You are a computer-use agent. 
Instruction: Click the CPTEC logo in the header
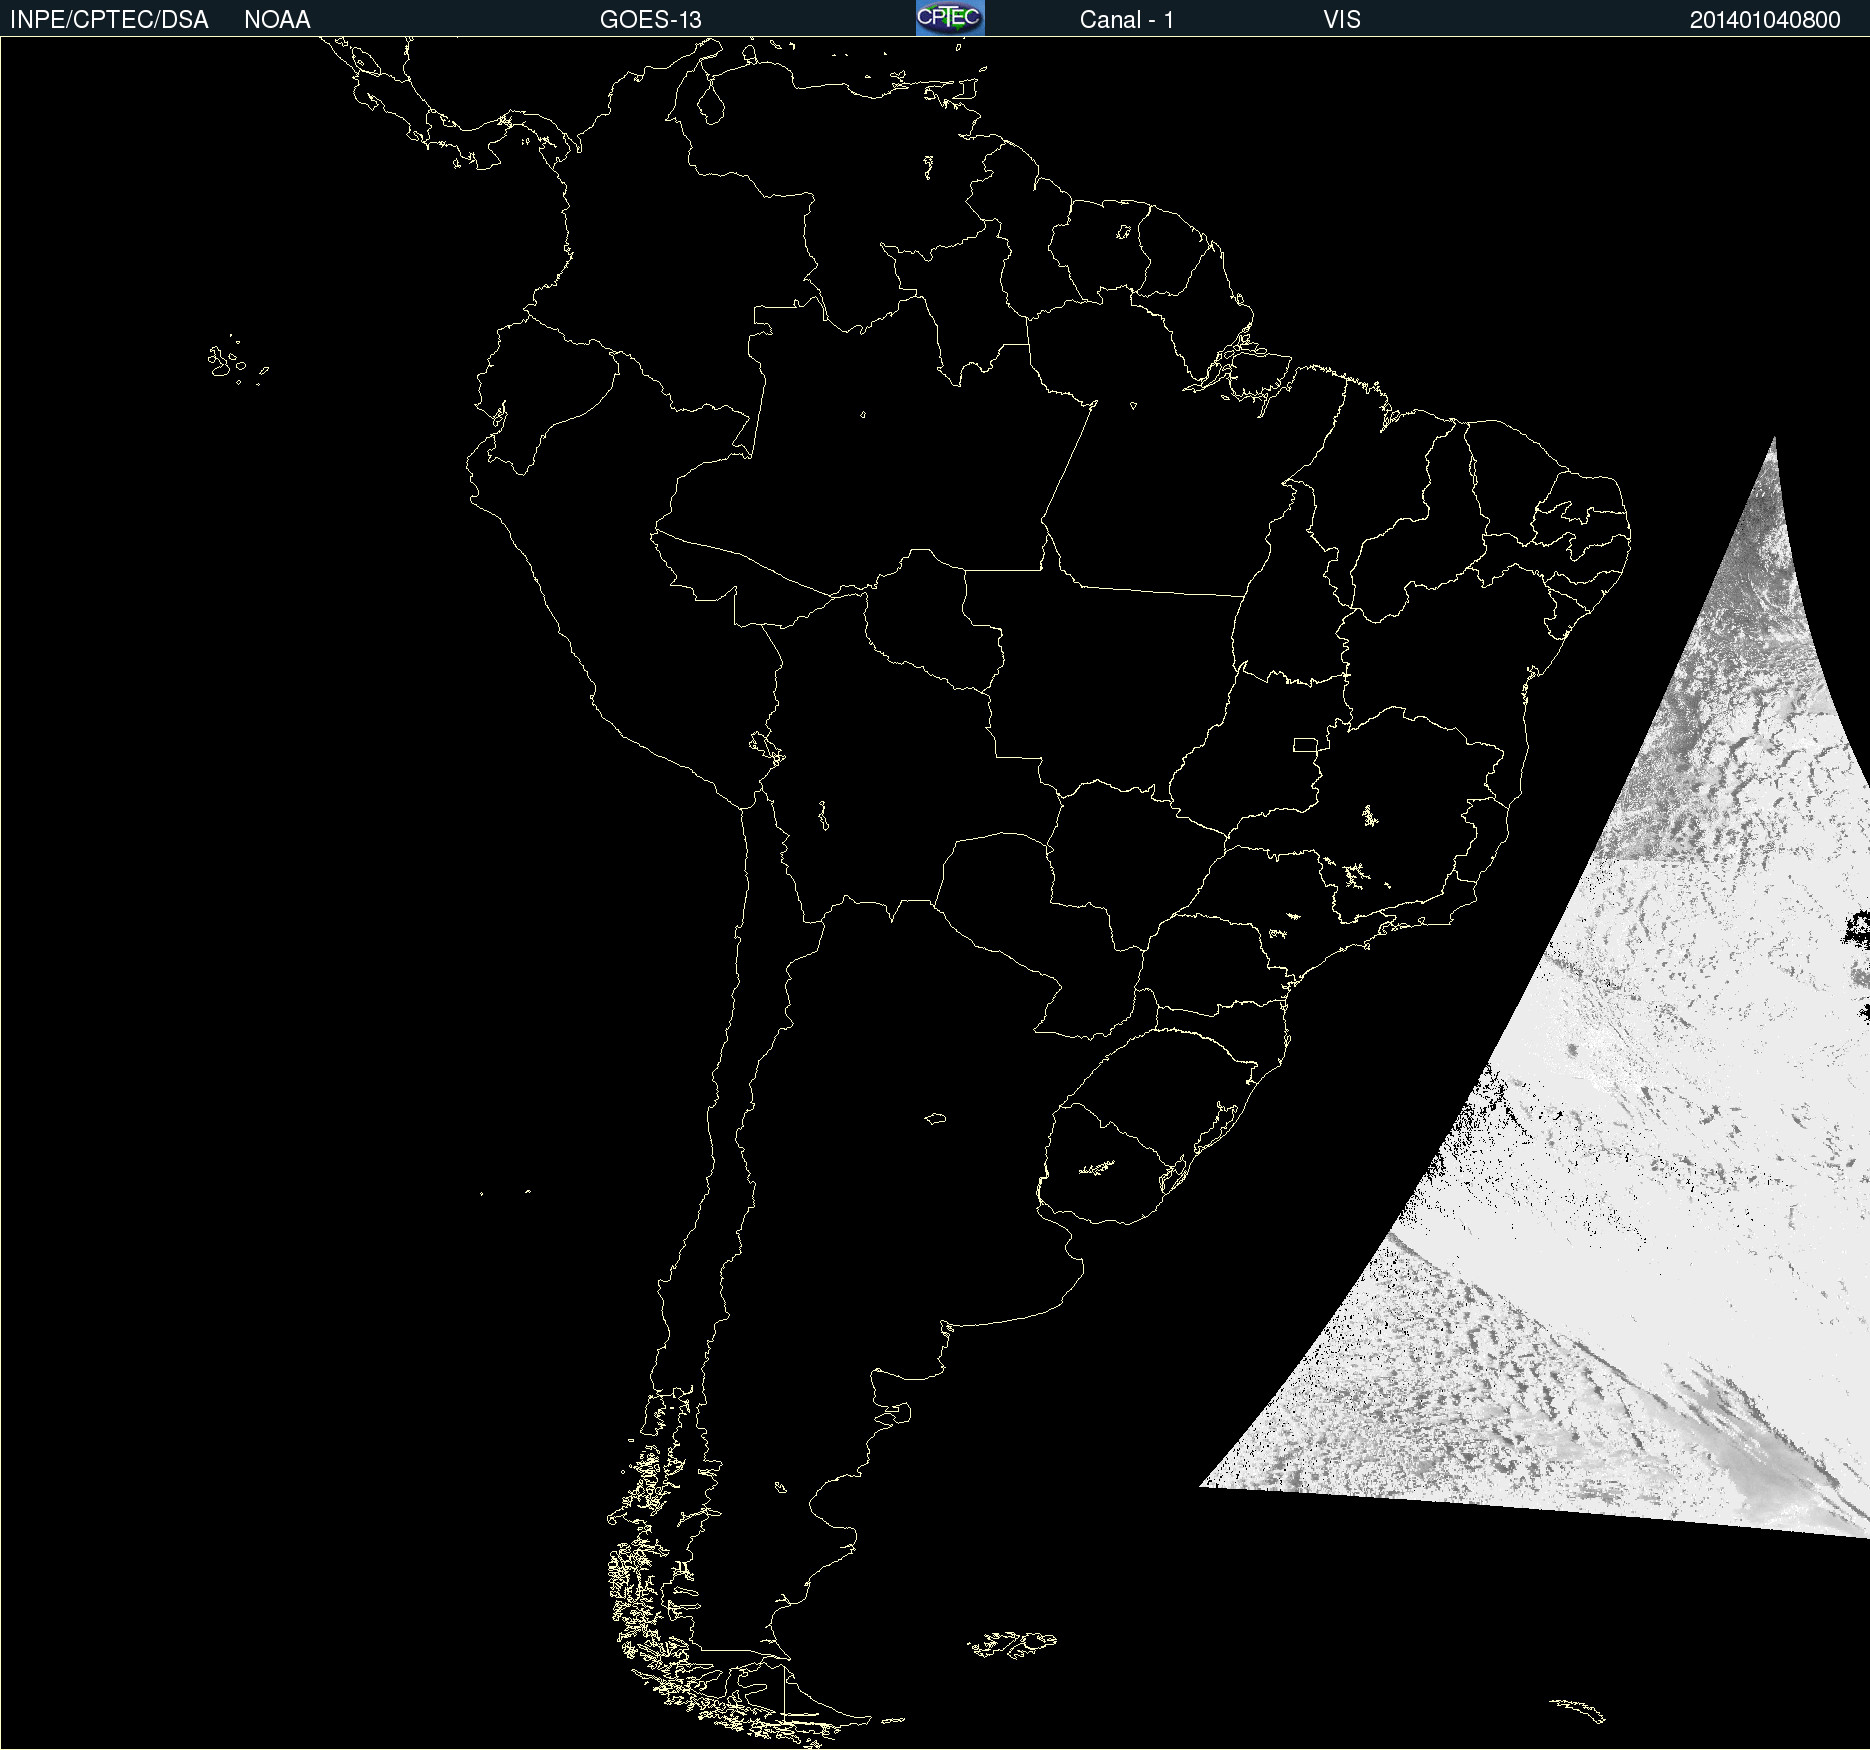click(x=950, y=18)
